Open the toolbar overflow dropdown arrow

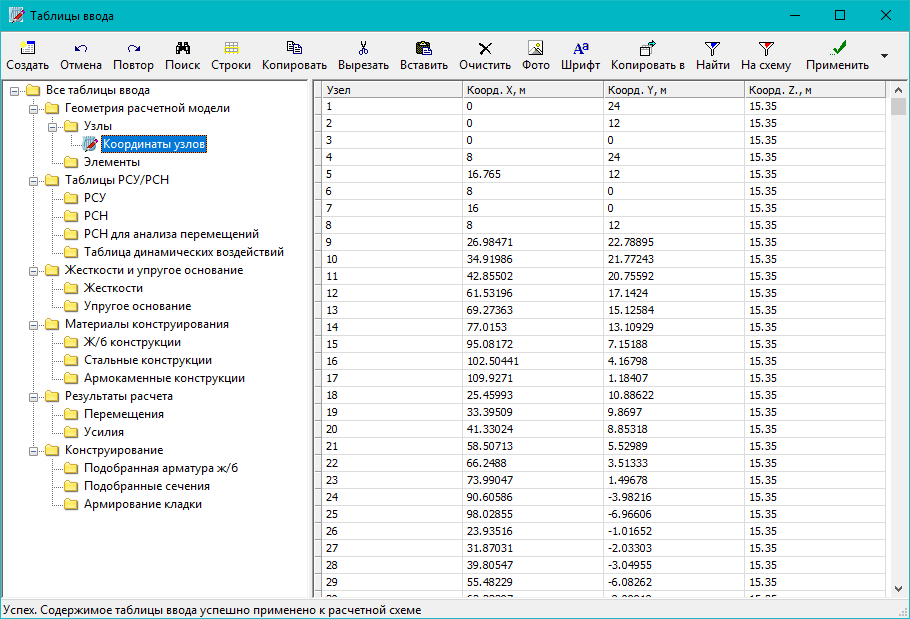pos(884,55)
